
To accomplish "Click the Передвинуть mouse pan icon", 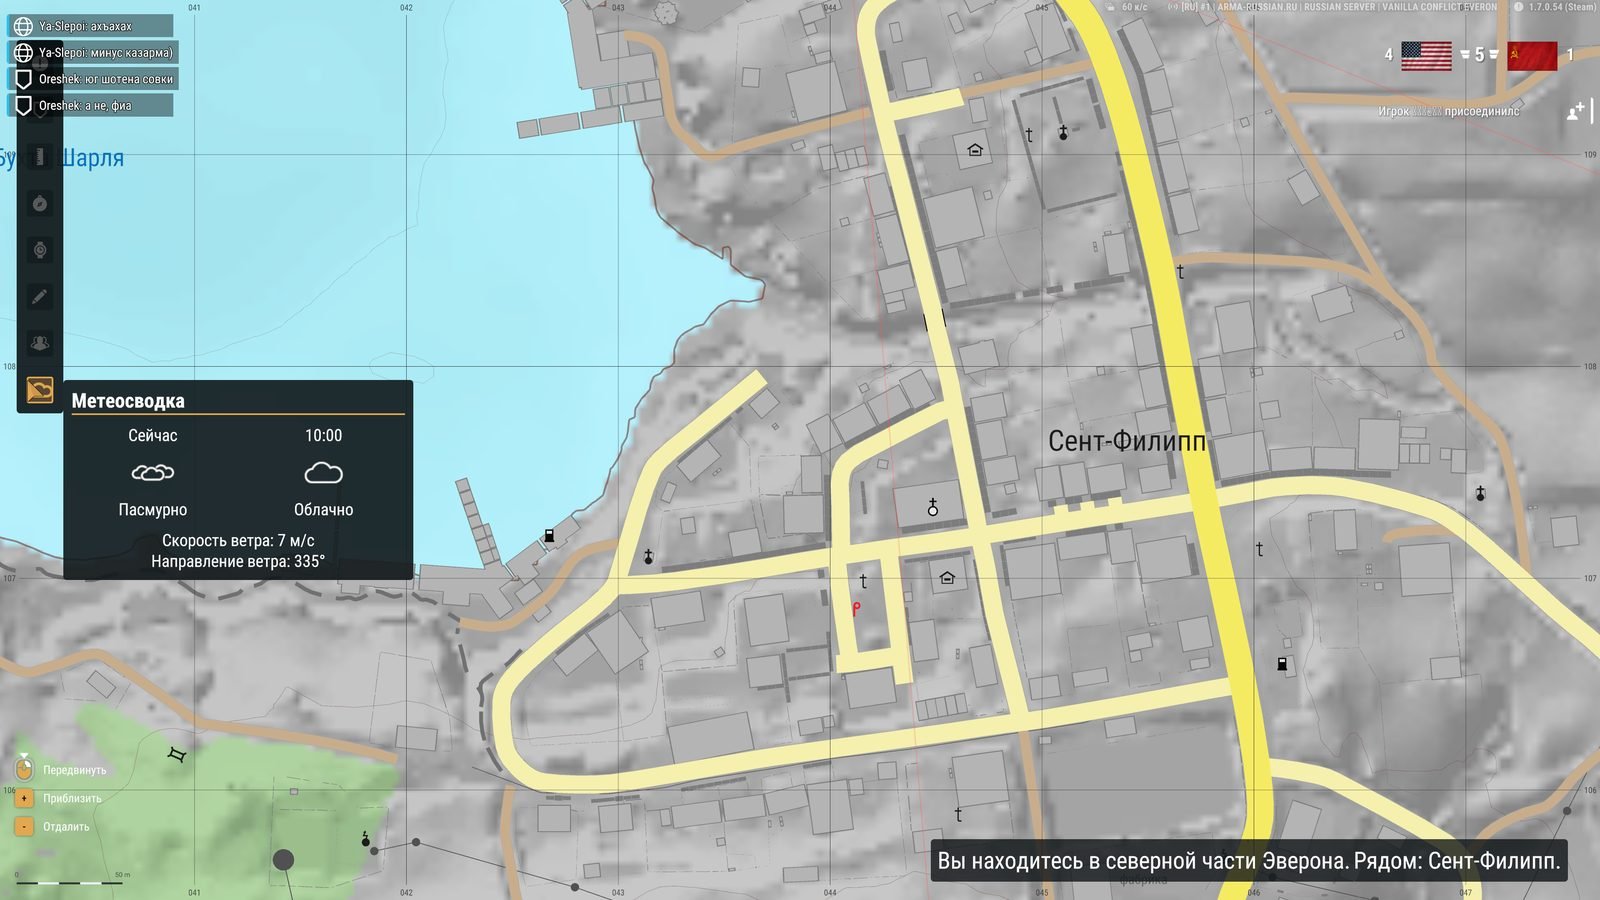I will [25, 769].
